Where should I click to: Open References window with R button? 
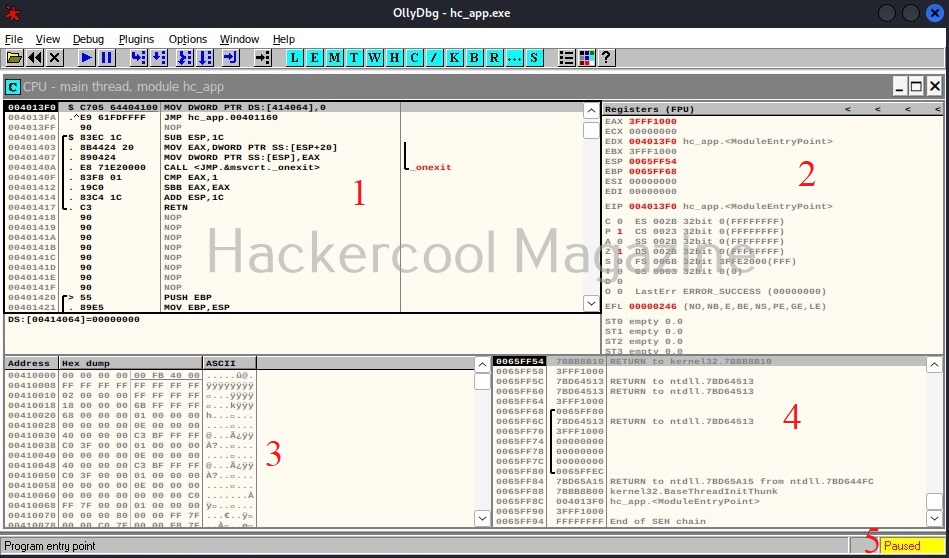click(x=494, y=58)
